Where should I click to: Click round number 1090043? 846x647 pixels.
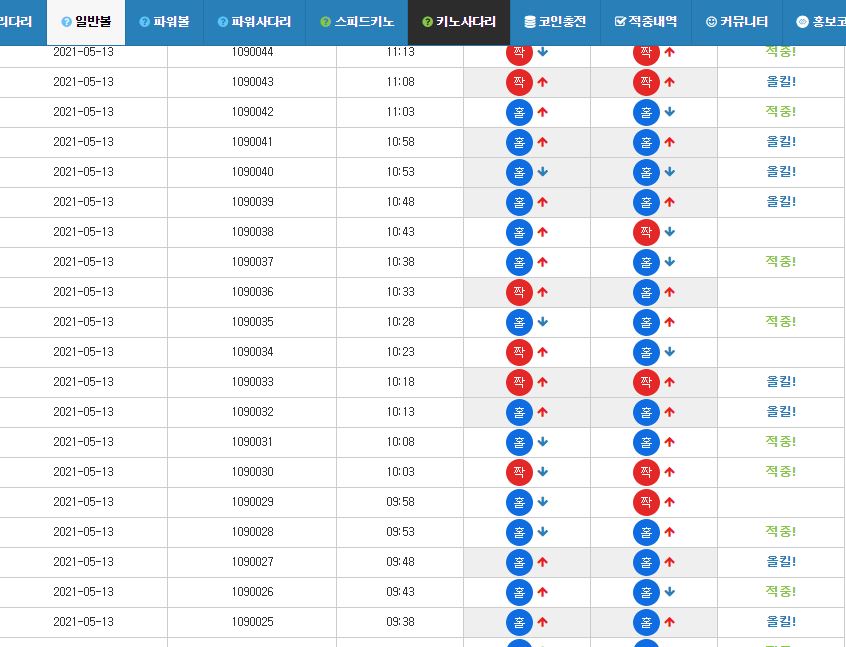coord(253,82)
